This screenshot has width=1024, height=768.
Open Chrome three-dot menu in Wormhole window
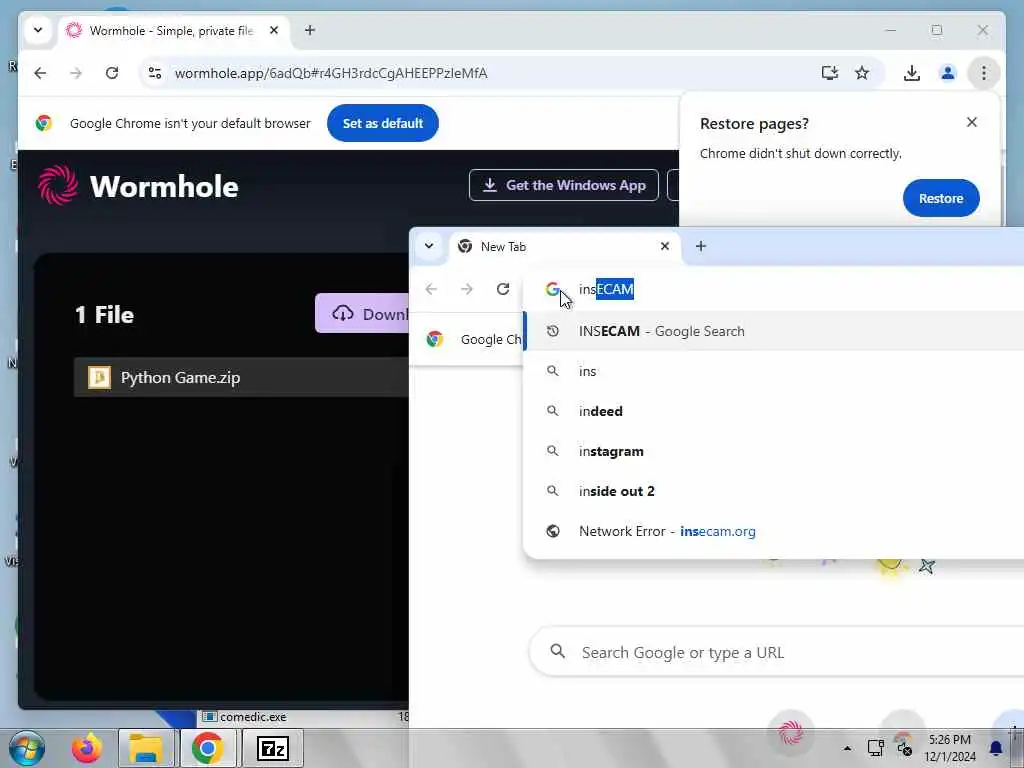(x=984, y=73)
